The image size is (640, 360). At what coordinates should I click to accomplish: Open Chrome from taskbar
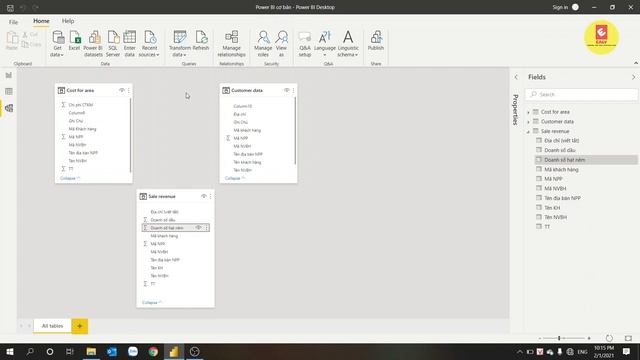click(153, 351)
